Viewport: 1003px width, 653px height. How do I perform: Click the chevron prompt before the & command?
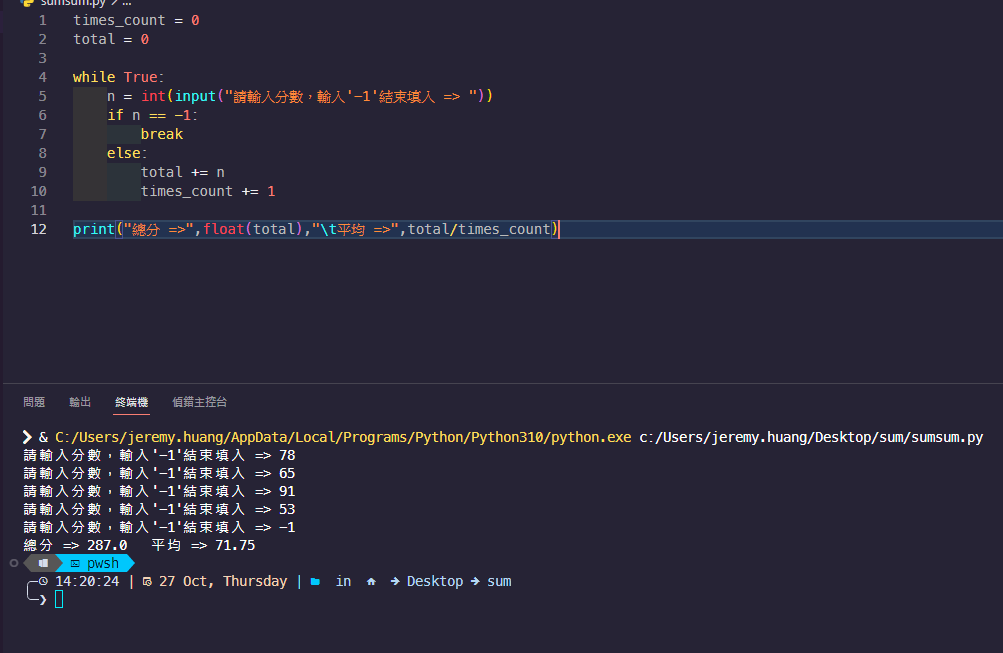click(x=27, y=437)
